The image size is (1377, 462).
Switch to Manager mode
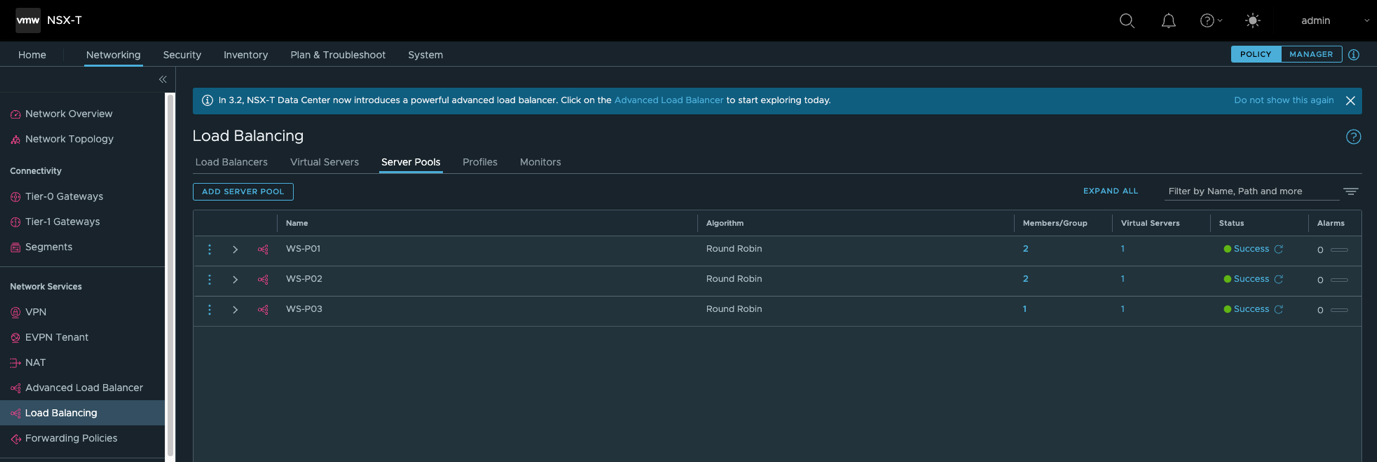pos(1311,54)
